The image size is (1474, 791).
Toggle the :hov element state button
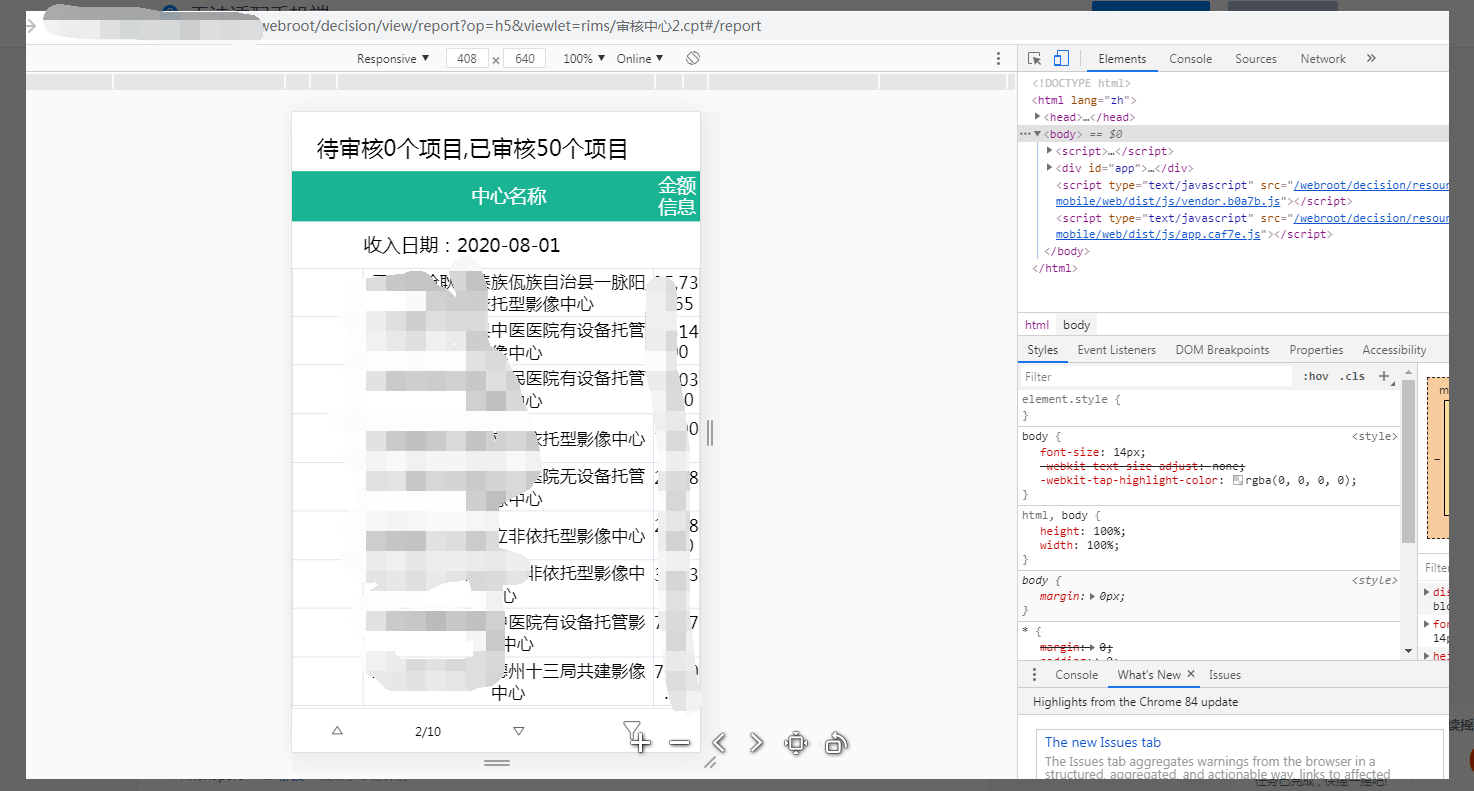tap(1316, 377)
